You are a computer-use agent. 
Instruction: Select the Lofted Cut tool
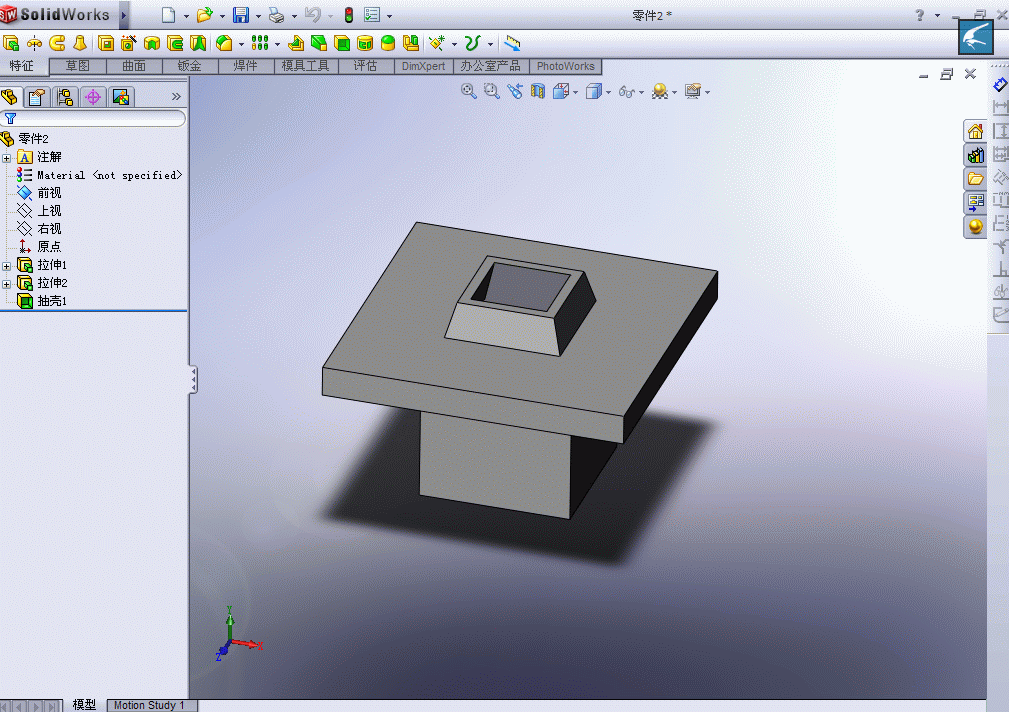pyautogui.click(x=198, y=43)
